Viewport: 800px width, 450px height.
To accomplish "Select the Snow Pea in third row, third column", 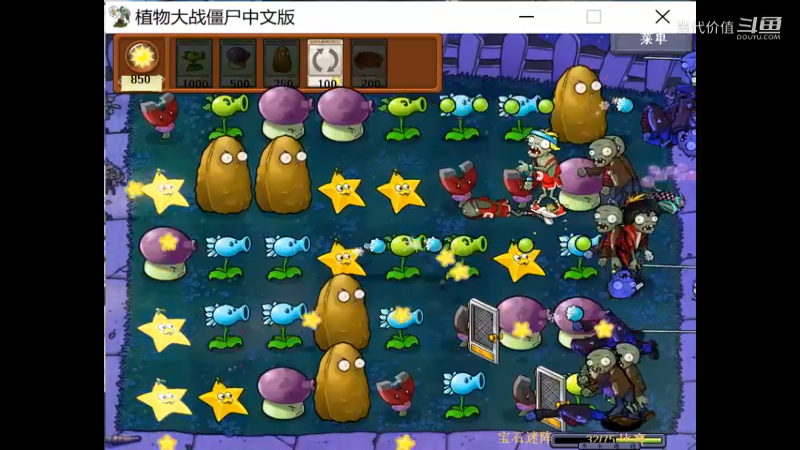I will pyautogui.click(x=286, y=258).
